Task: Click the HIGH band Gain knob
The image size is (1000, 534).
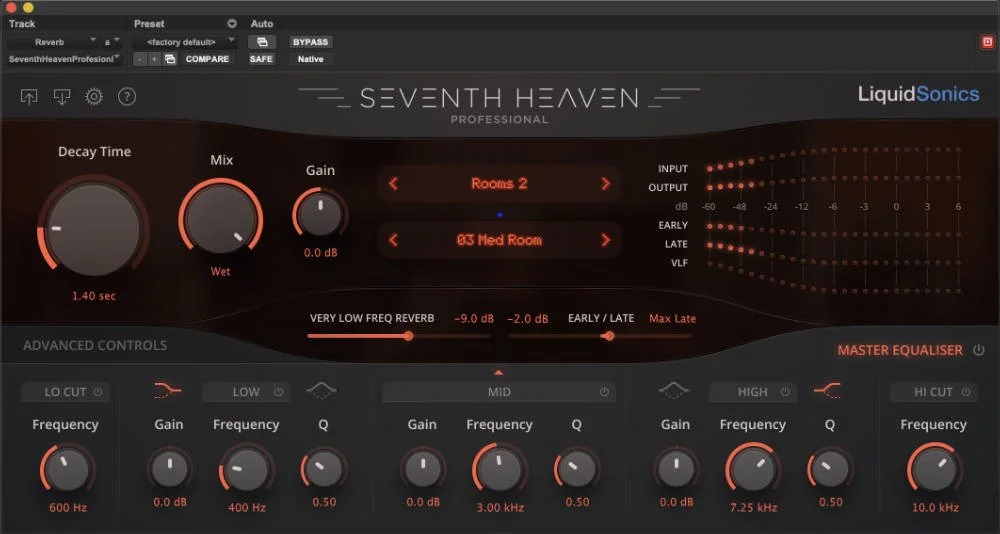Action: (x=675, y=469)
